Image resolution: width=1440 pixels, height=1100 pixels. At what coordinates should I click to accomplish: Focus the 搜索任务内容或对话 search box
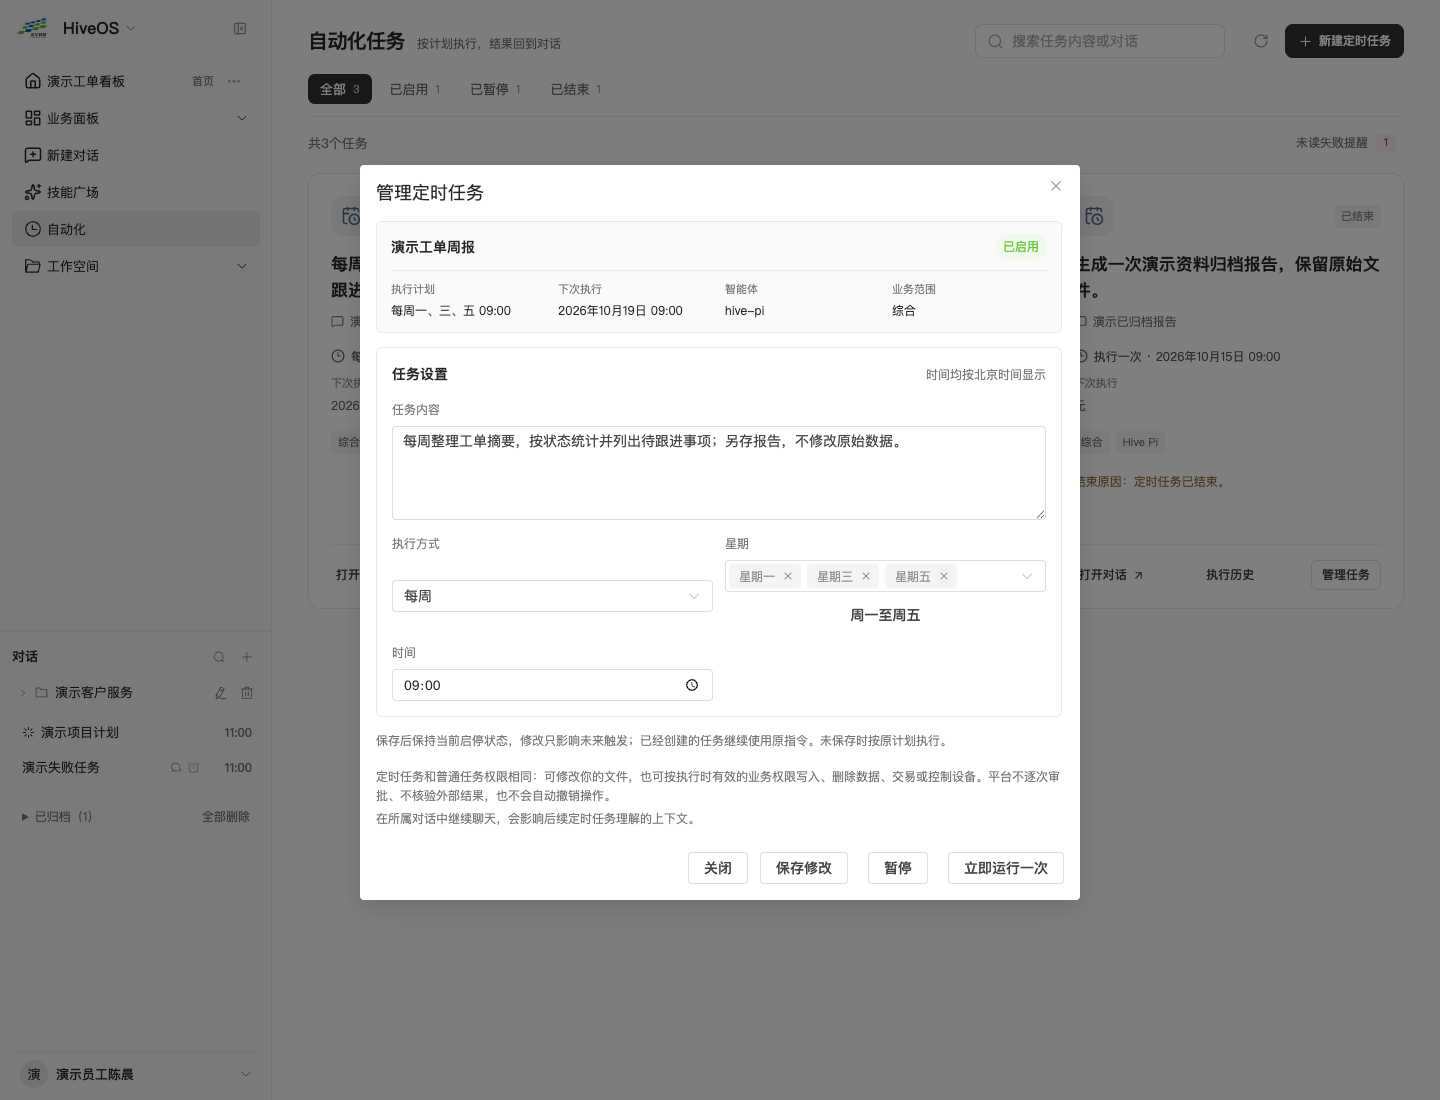click(x=1100, y=41)
